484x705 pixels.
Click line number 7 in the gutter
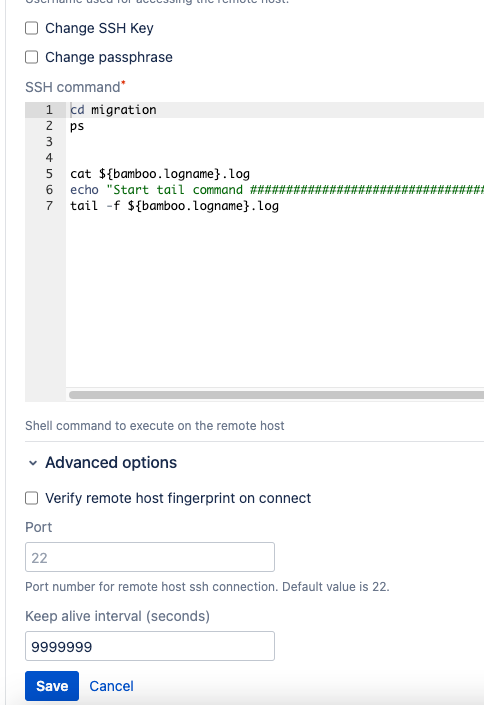[x=49, y=206]
